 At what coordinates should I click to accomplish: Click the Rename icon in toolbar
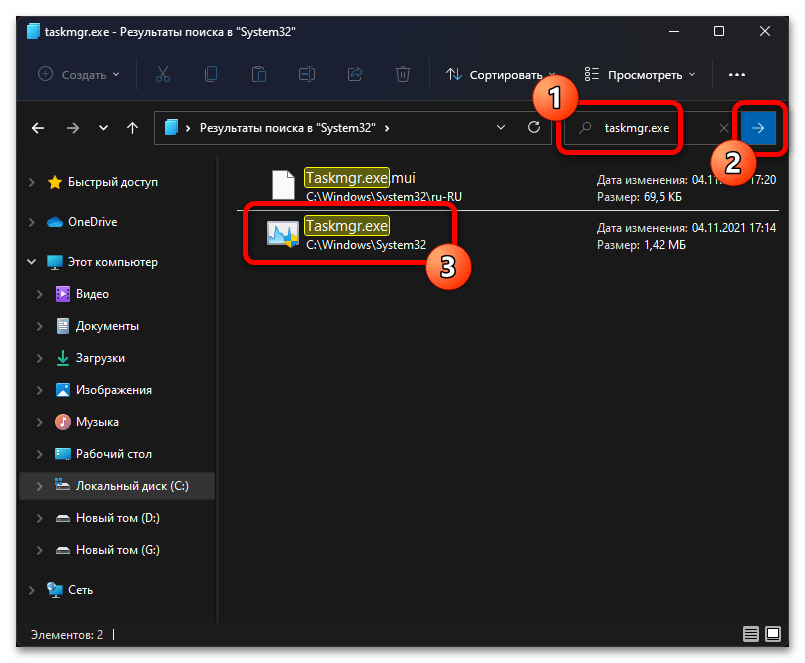click(307, 74)
